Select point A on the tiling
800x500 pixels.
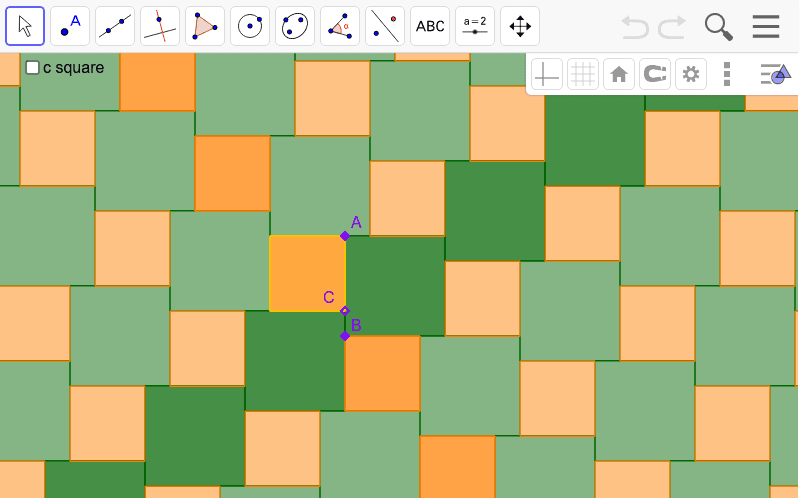(x=345, y=236)
